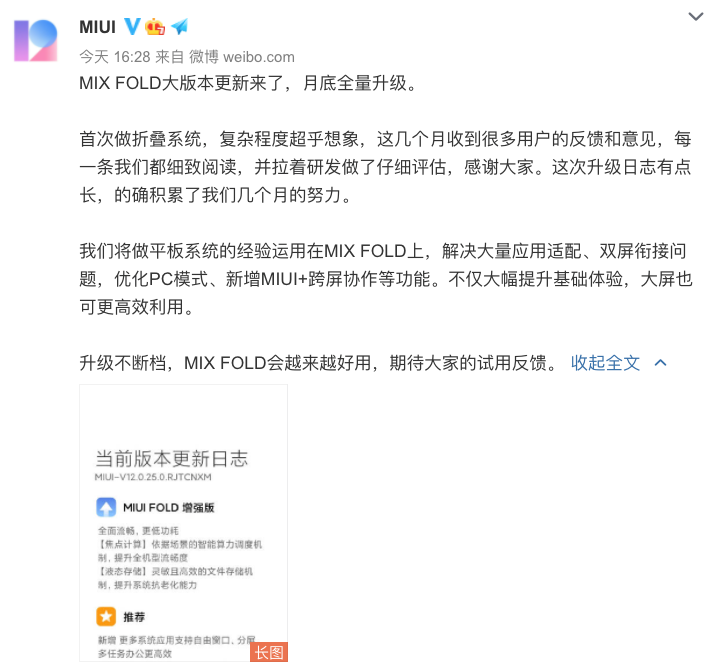
Task: Click the 今天 16:28 post timestamp
Action: point(115,57)
